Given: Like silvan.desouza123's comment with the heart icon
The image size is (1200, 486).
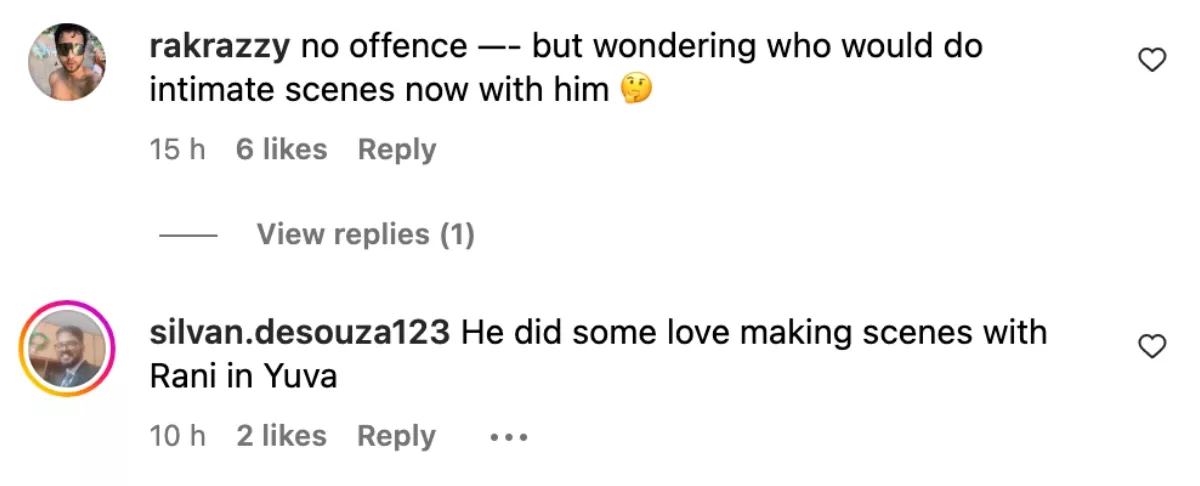Looking at the screenshot, I should pos(1153,347).
